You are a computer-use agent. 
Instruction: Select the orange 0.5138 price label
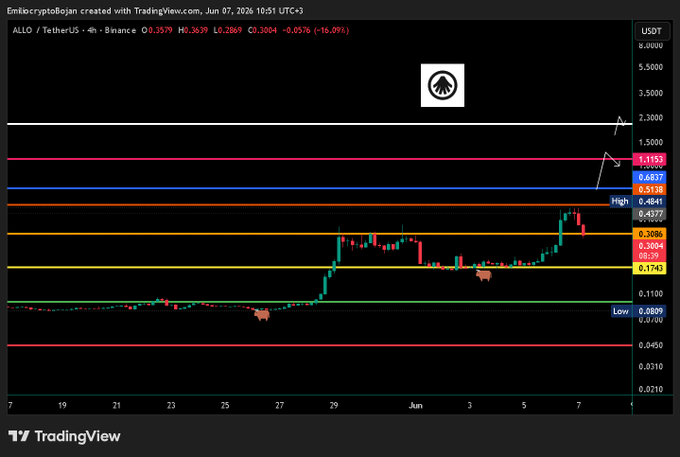click(650, 189)
